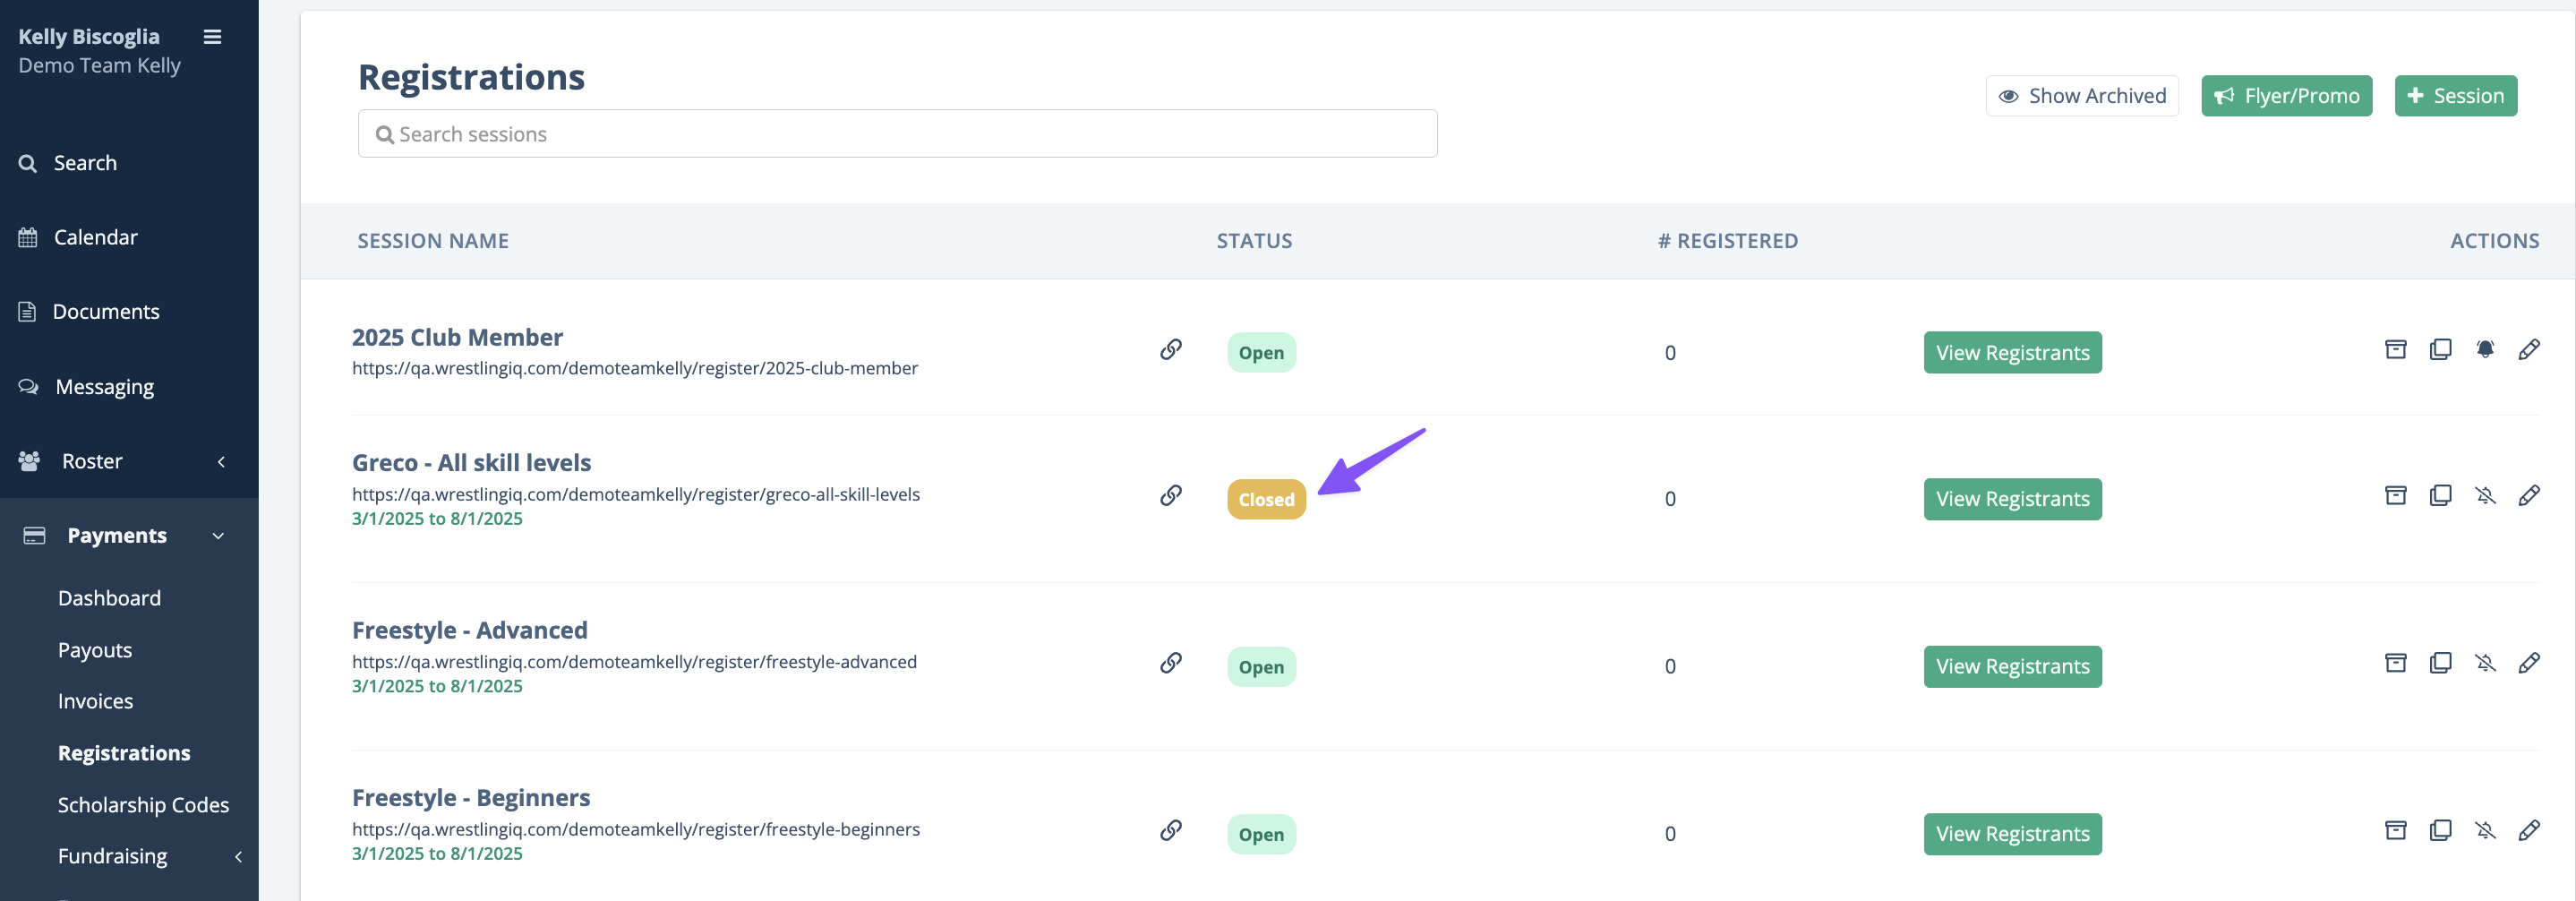The width and height of the screenshot is (2576, 901).
Task: View Registrants for Freestyle - Advanced
Action: coord(2012,667)
